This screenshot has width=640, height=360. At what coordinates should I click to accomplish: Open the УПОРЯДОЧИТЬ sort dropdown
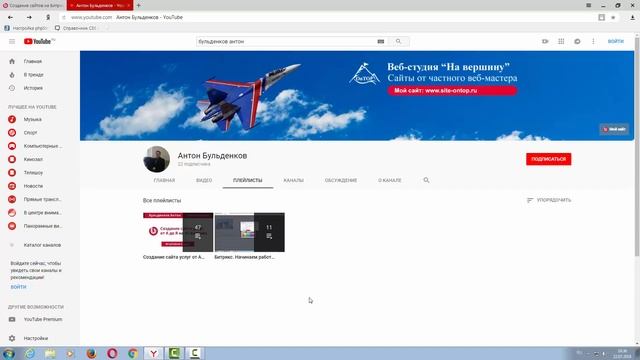point(549,200)
